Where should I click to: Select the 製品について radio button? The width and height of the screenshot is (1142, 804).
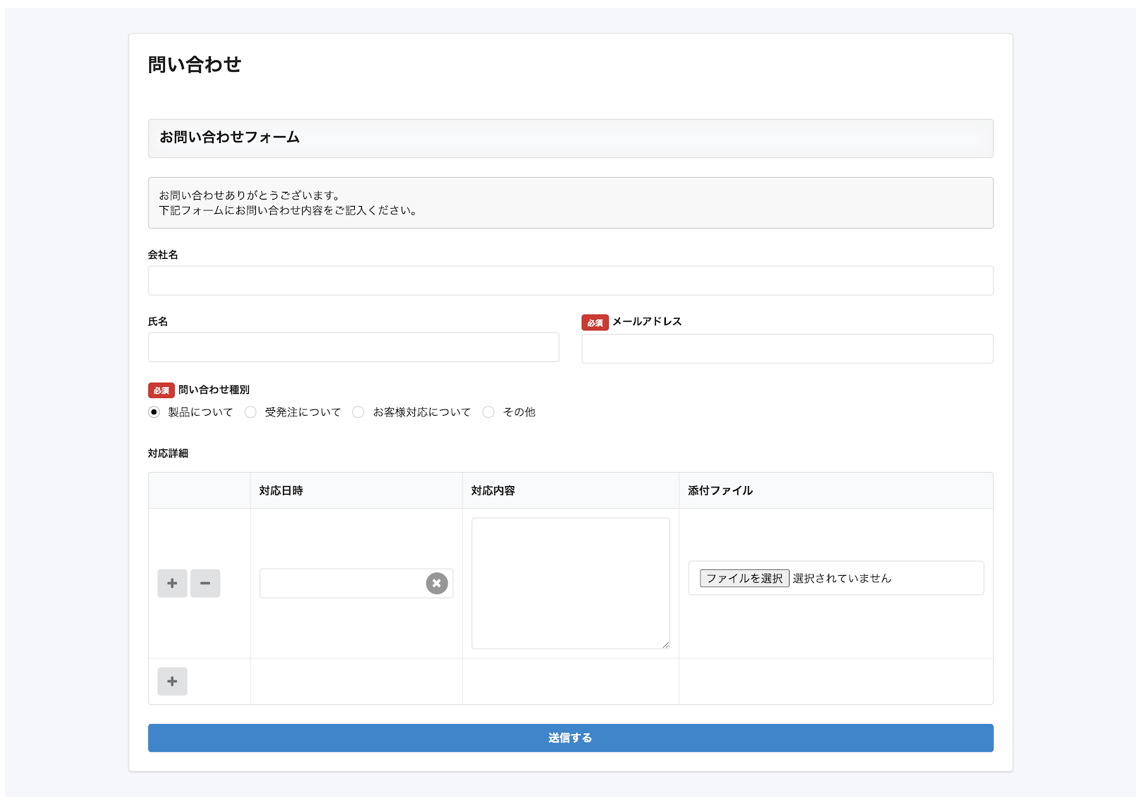click(154, 412)
